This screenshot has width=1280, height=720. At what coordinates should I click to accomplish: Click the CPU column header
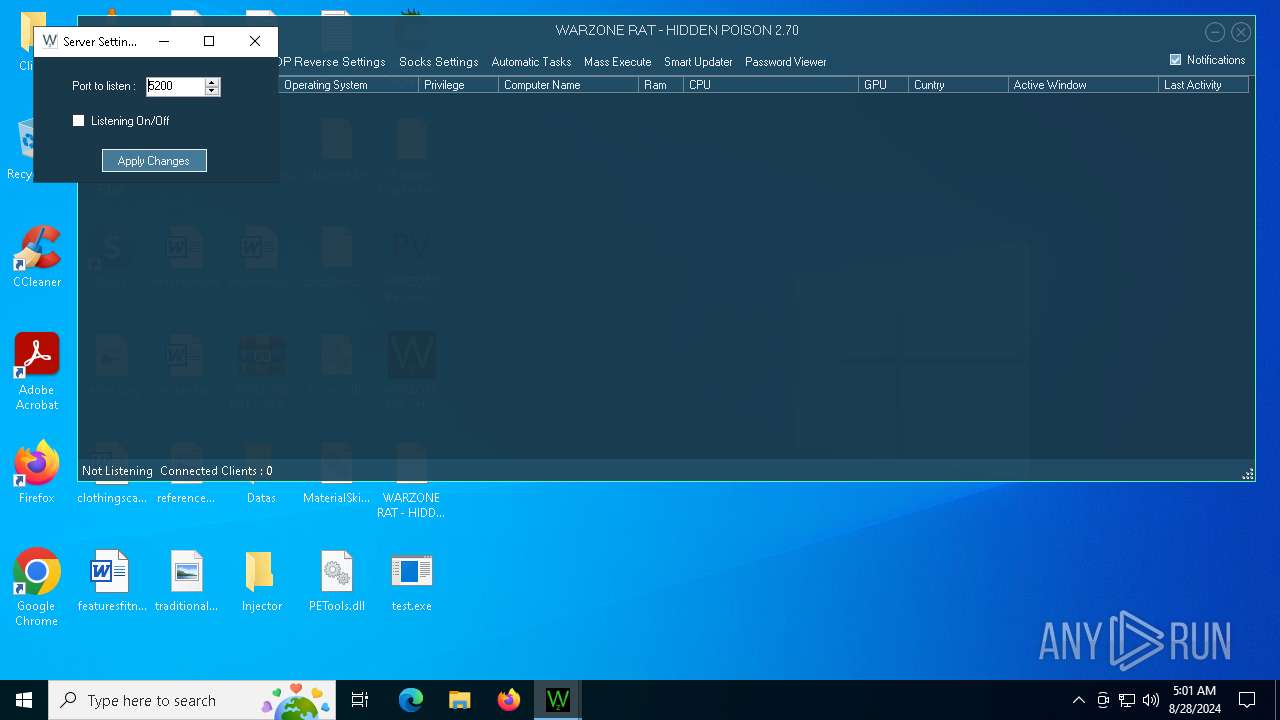click(771, 85)
